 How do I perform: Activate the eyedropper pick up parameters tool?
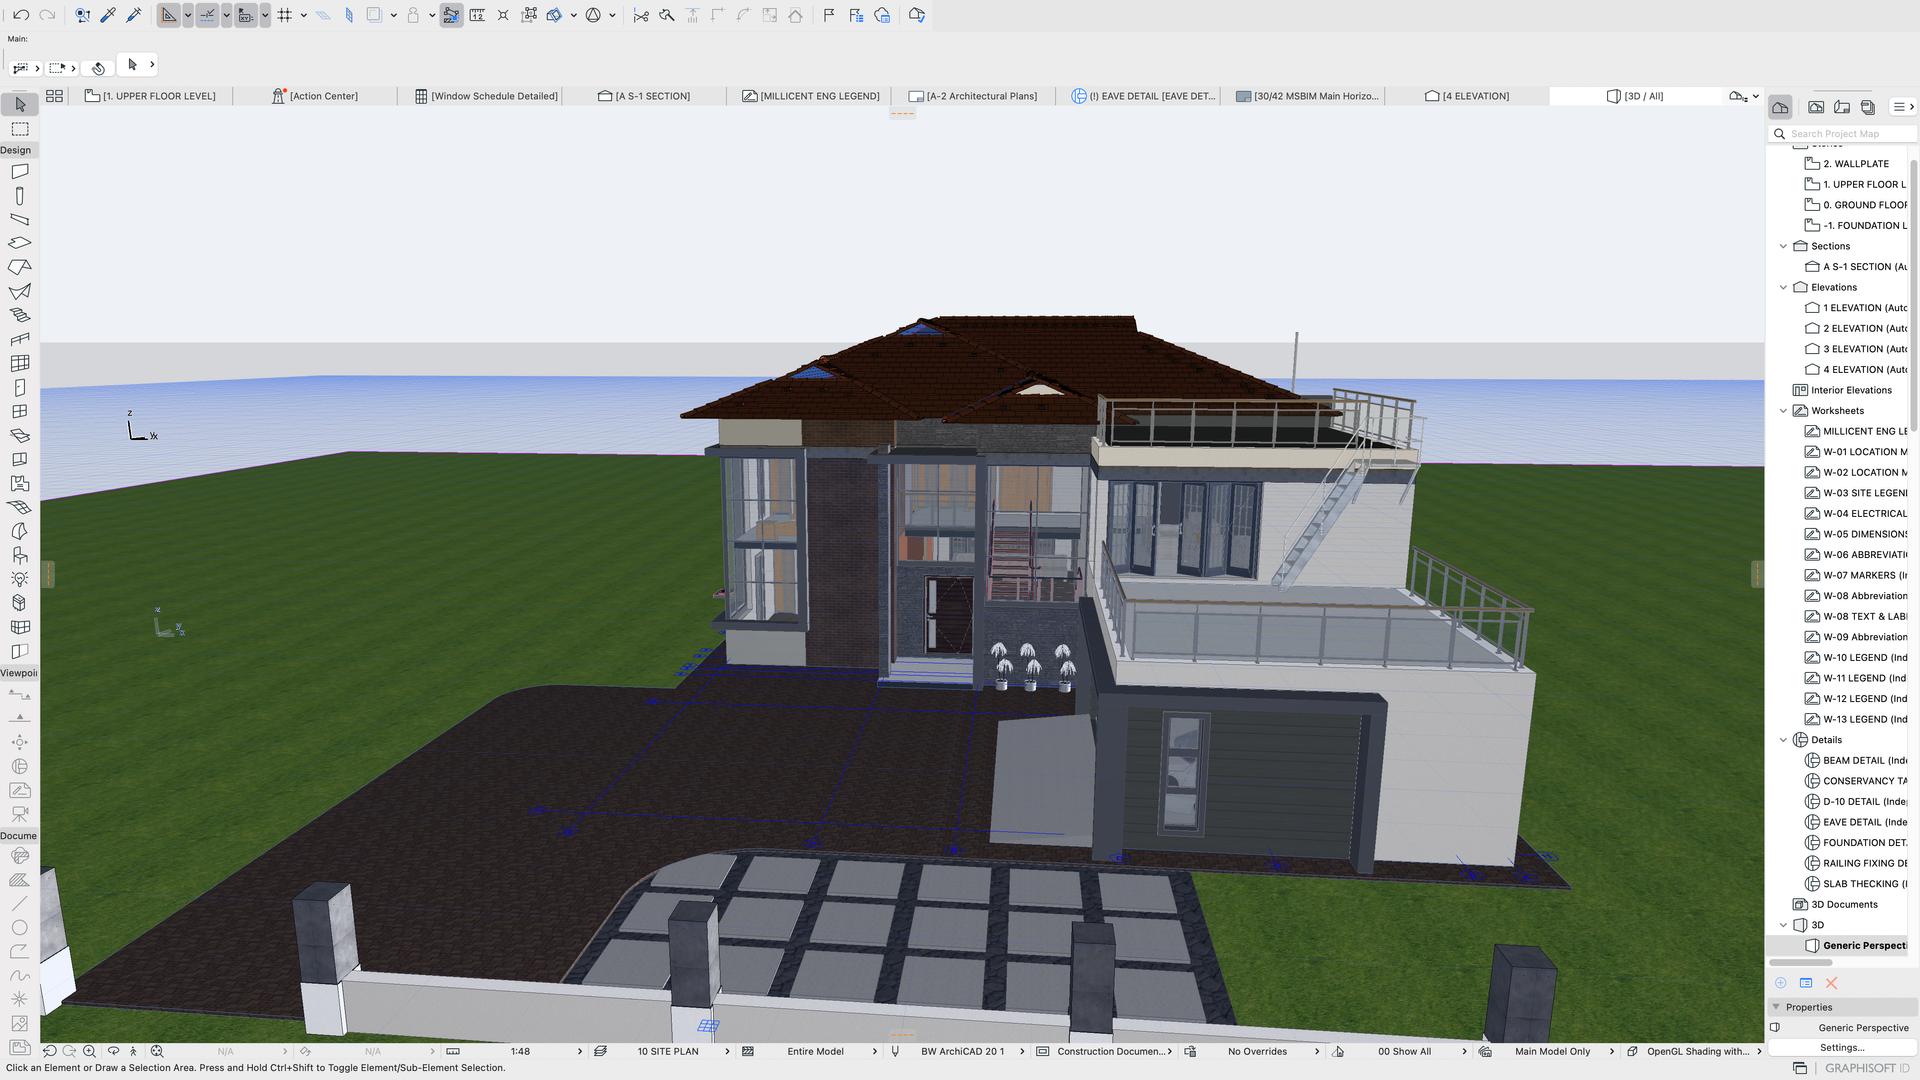[x=108, y=15]
